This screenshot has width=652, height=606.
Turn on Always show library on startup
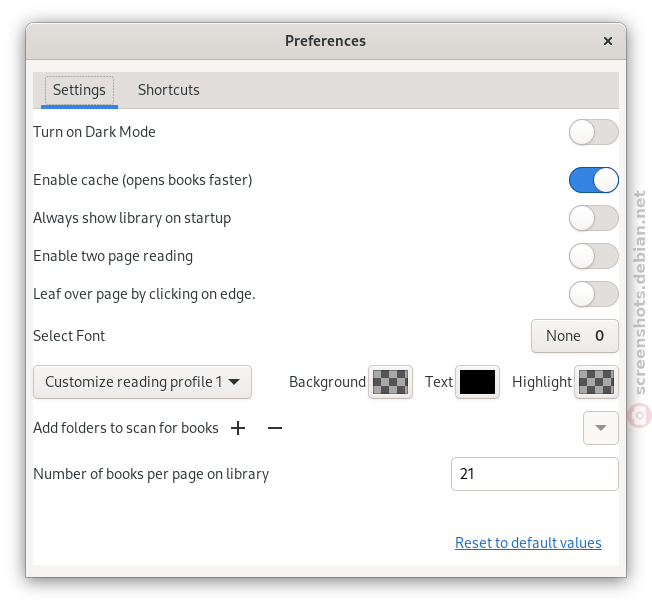pos(593,218)
